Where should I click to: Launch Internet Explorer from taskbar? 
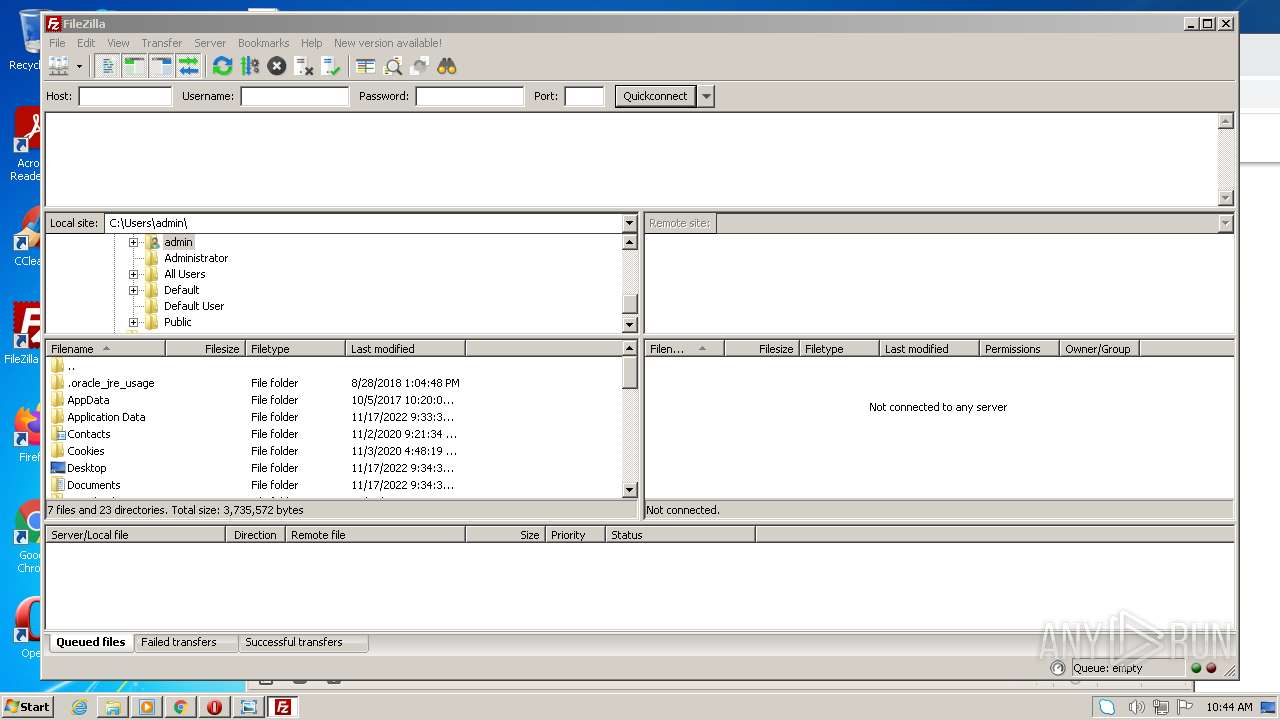click(x=79, y=707)
